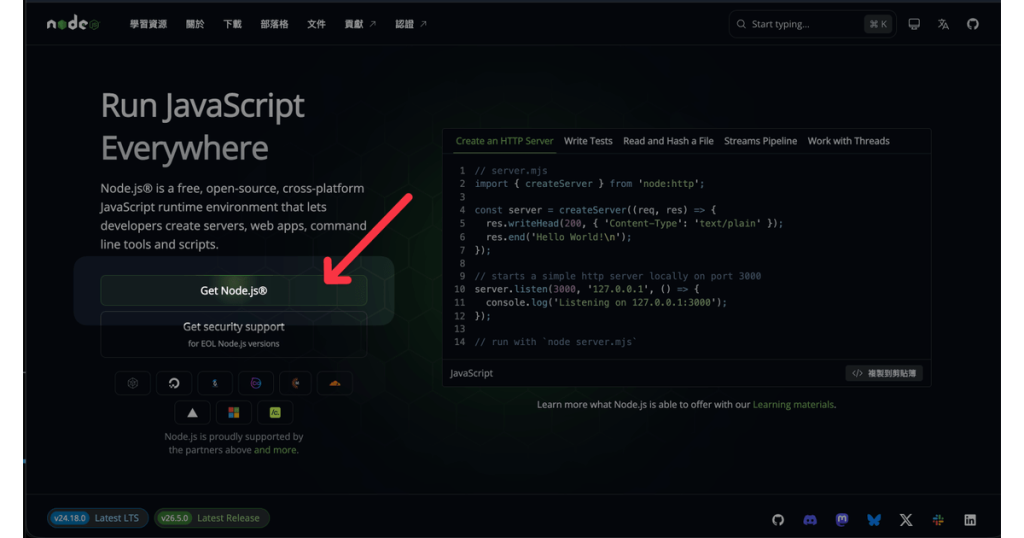Click the console.log 'Listening on' code line
Image resolution: width=1024 pixels, height=538 pixels.
point(606,302)
